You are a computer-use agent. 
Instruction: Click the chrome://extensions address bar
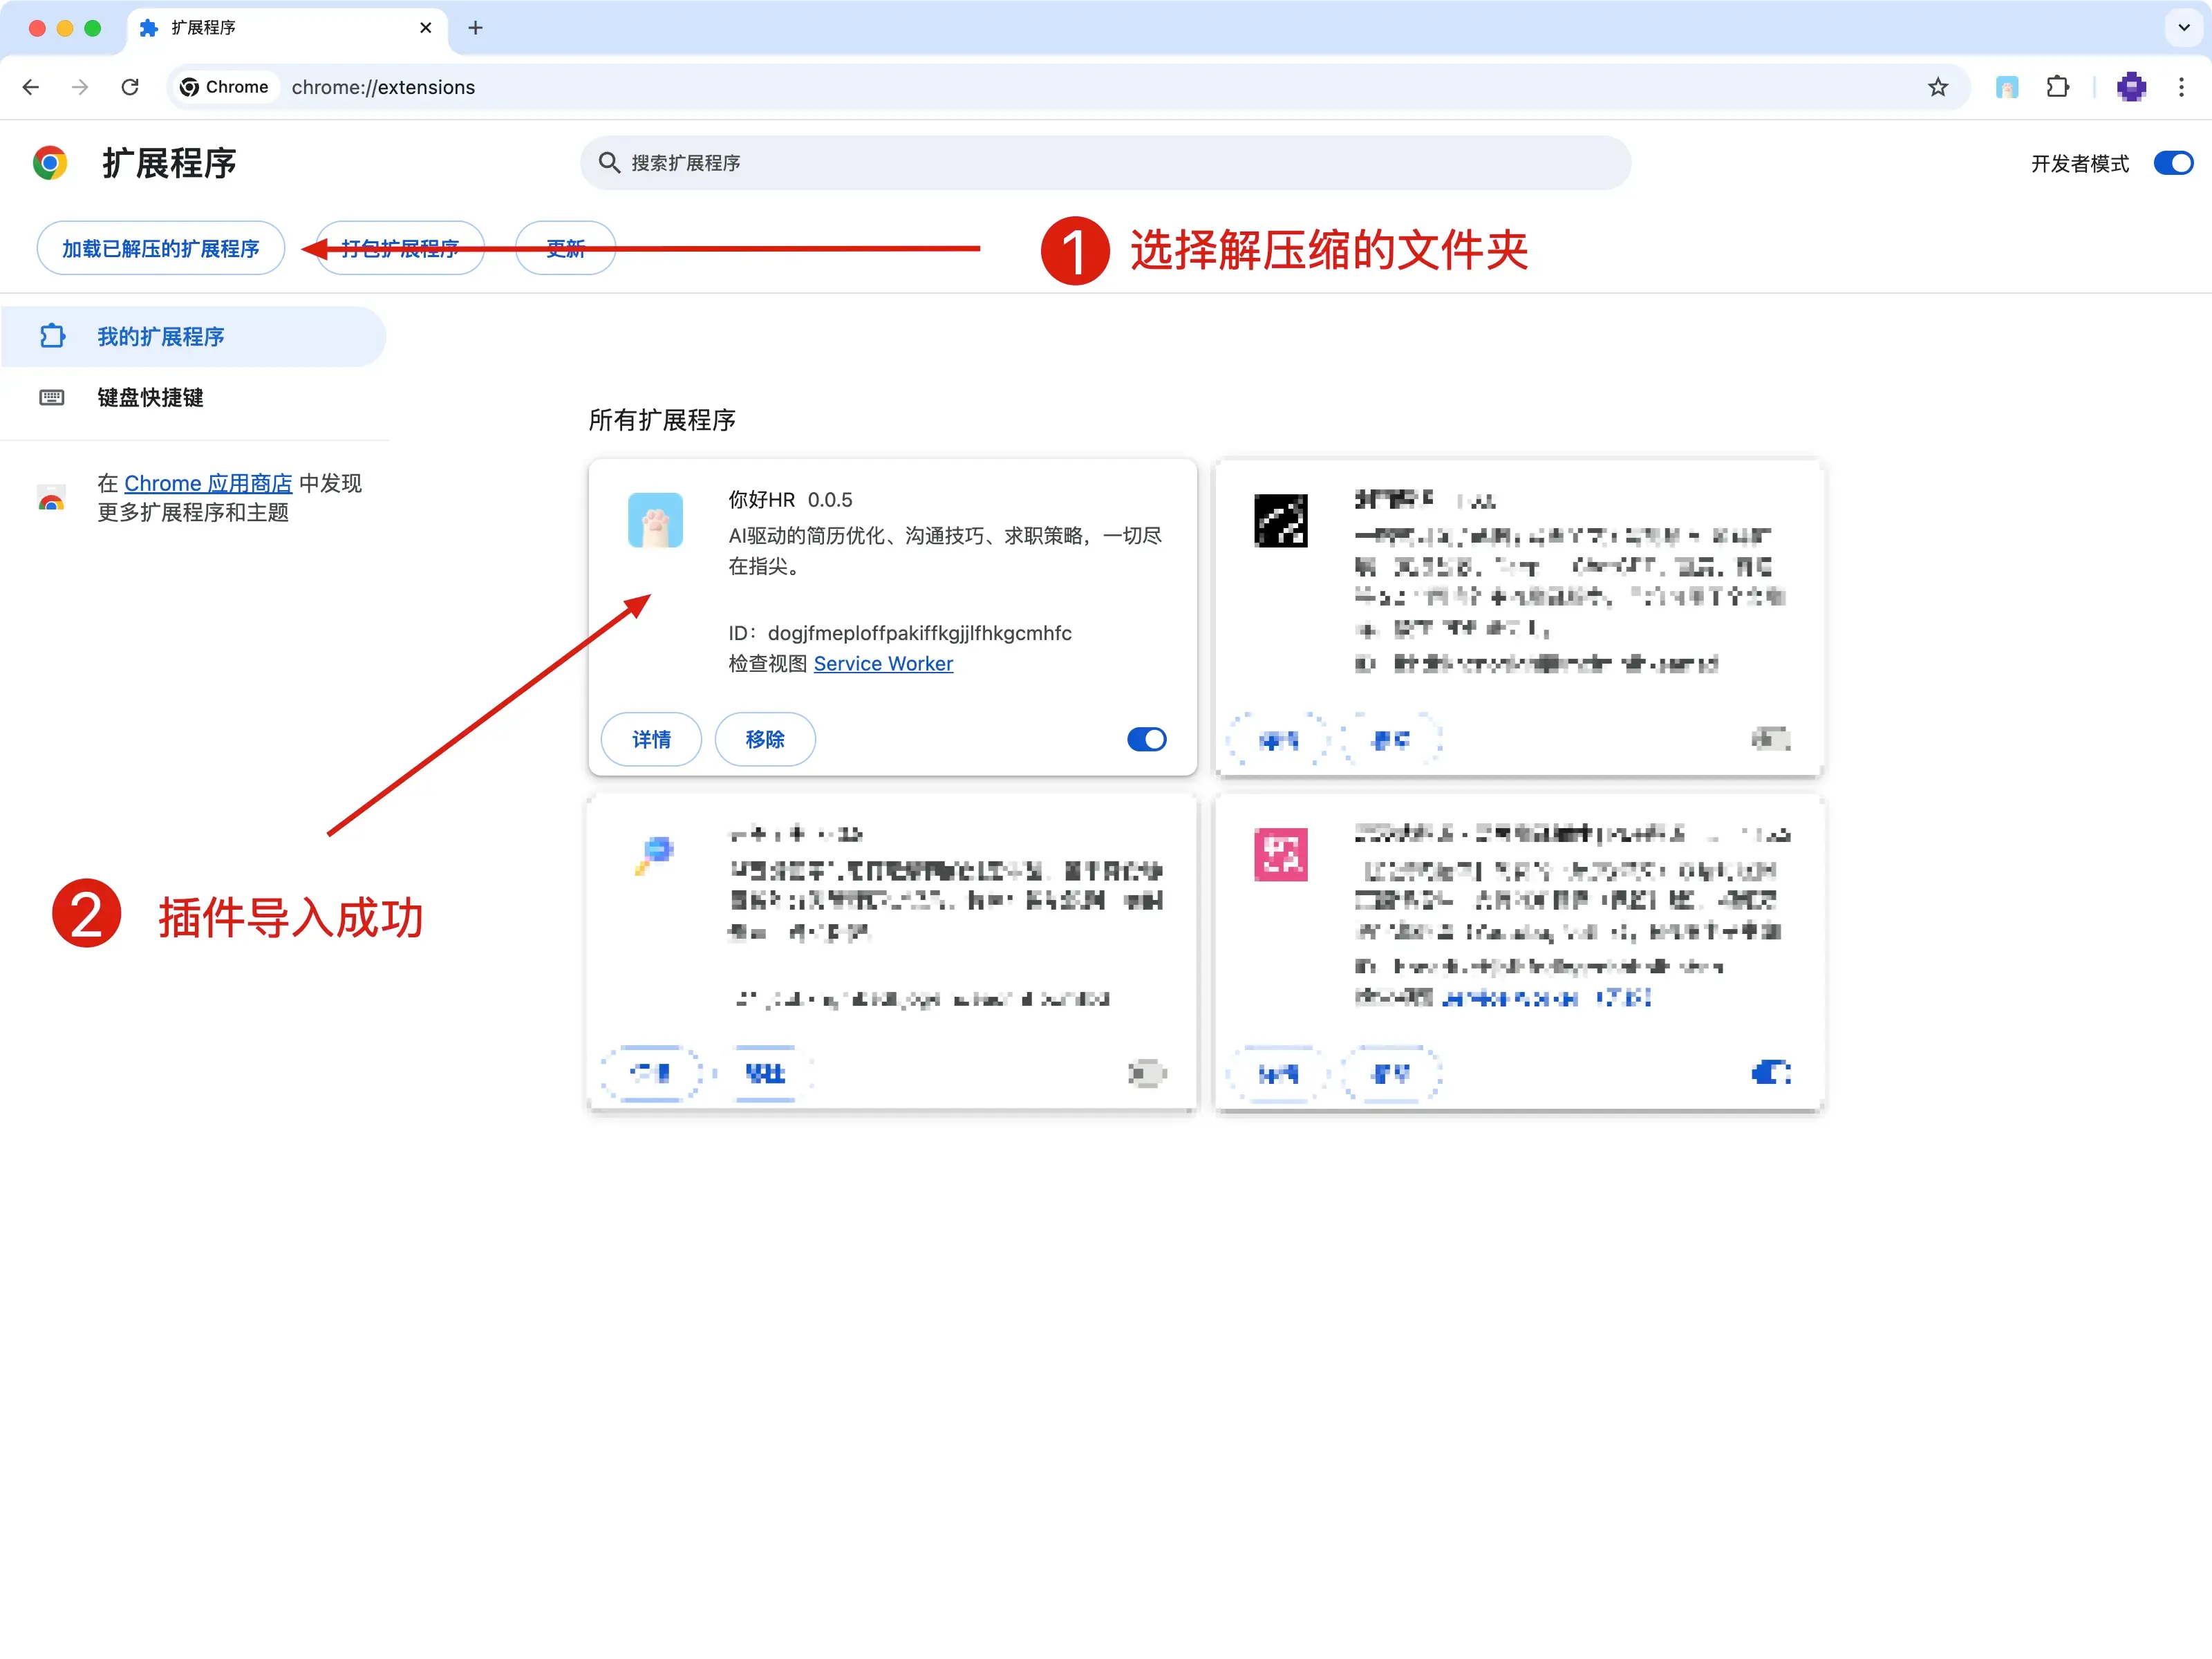pyautogui.click(x=383, y=87)
